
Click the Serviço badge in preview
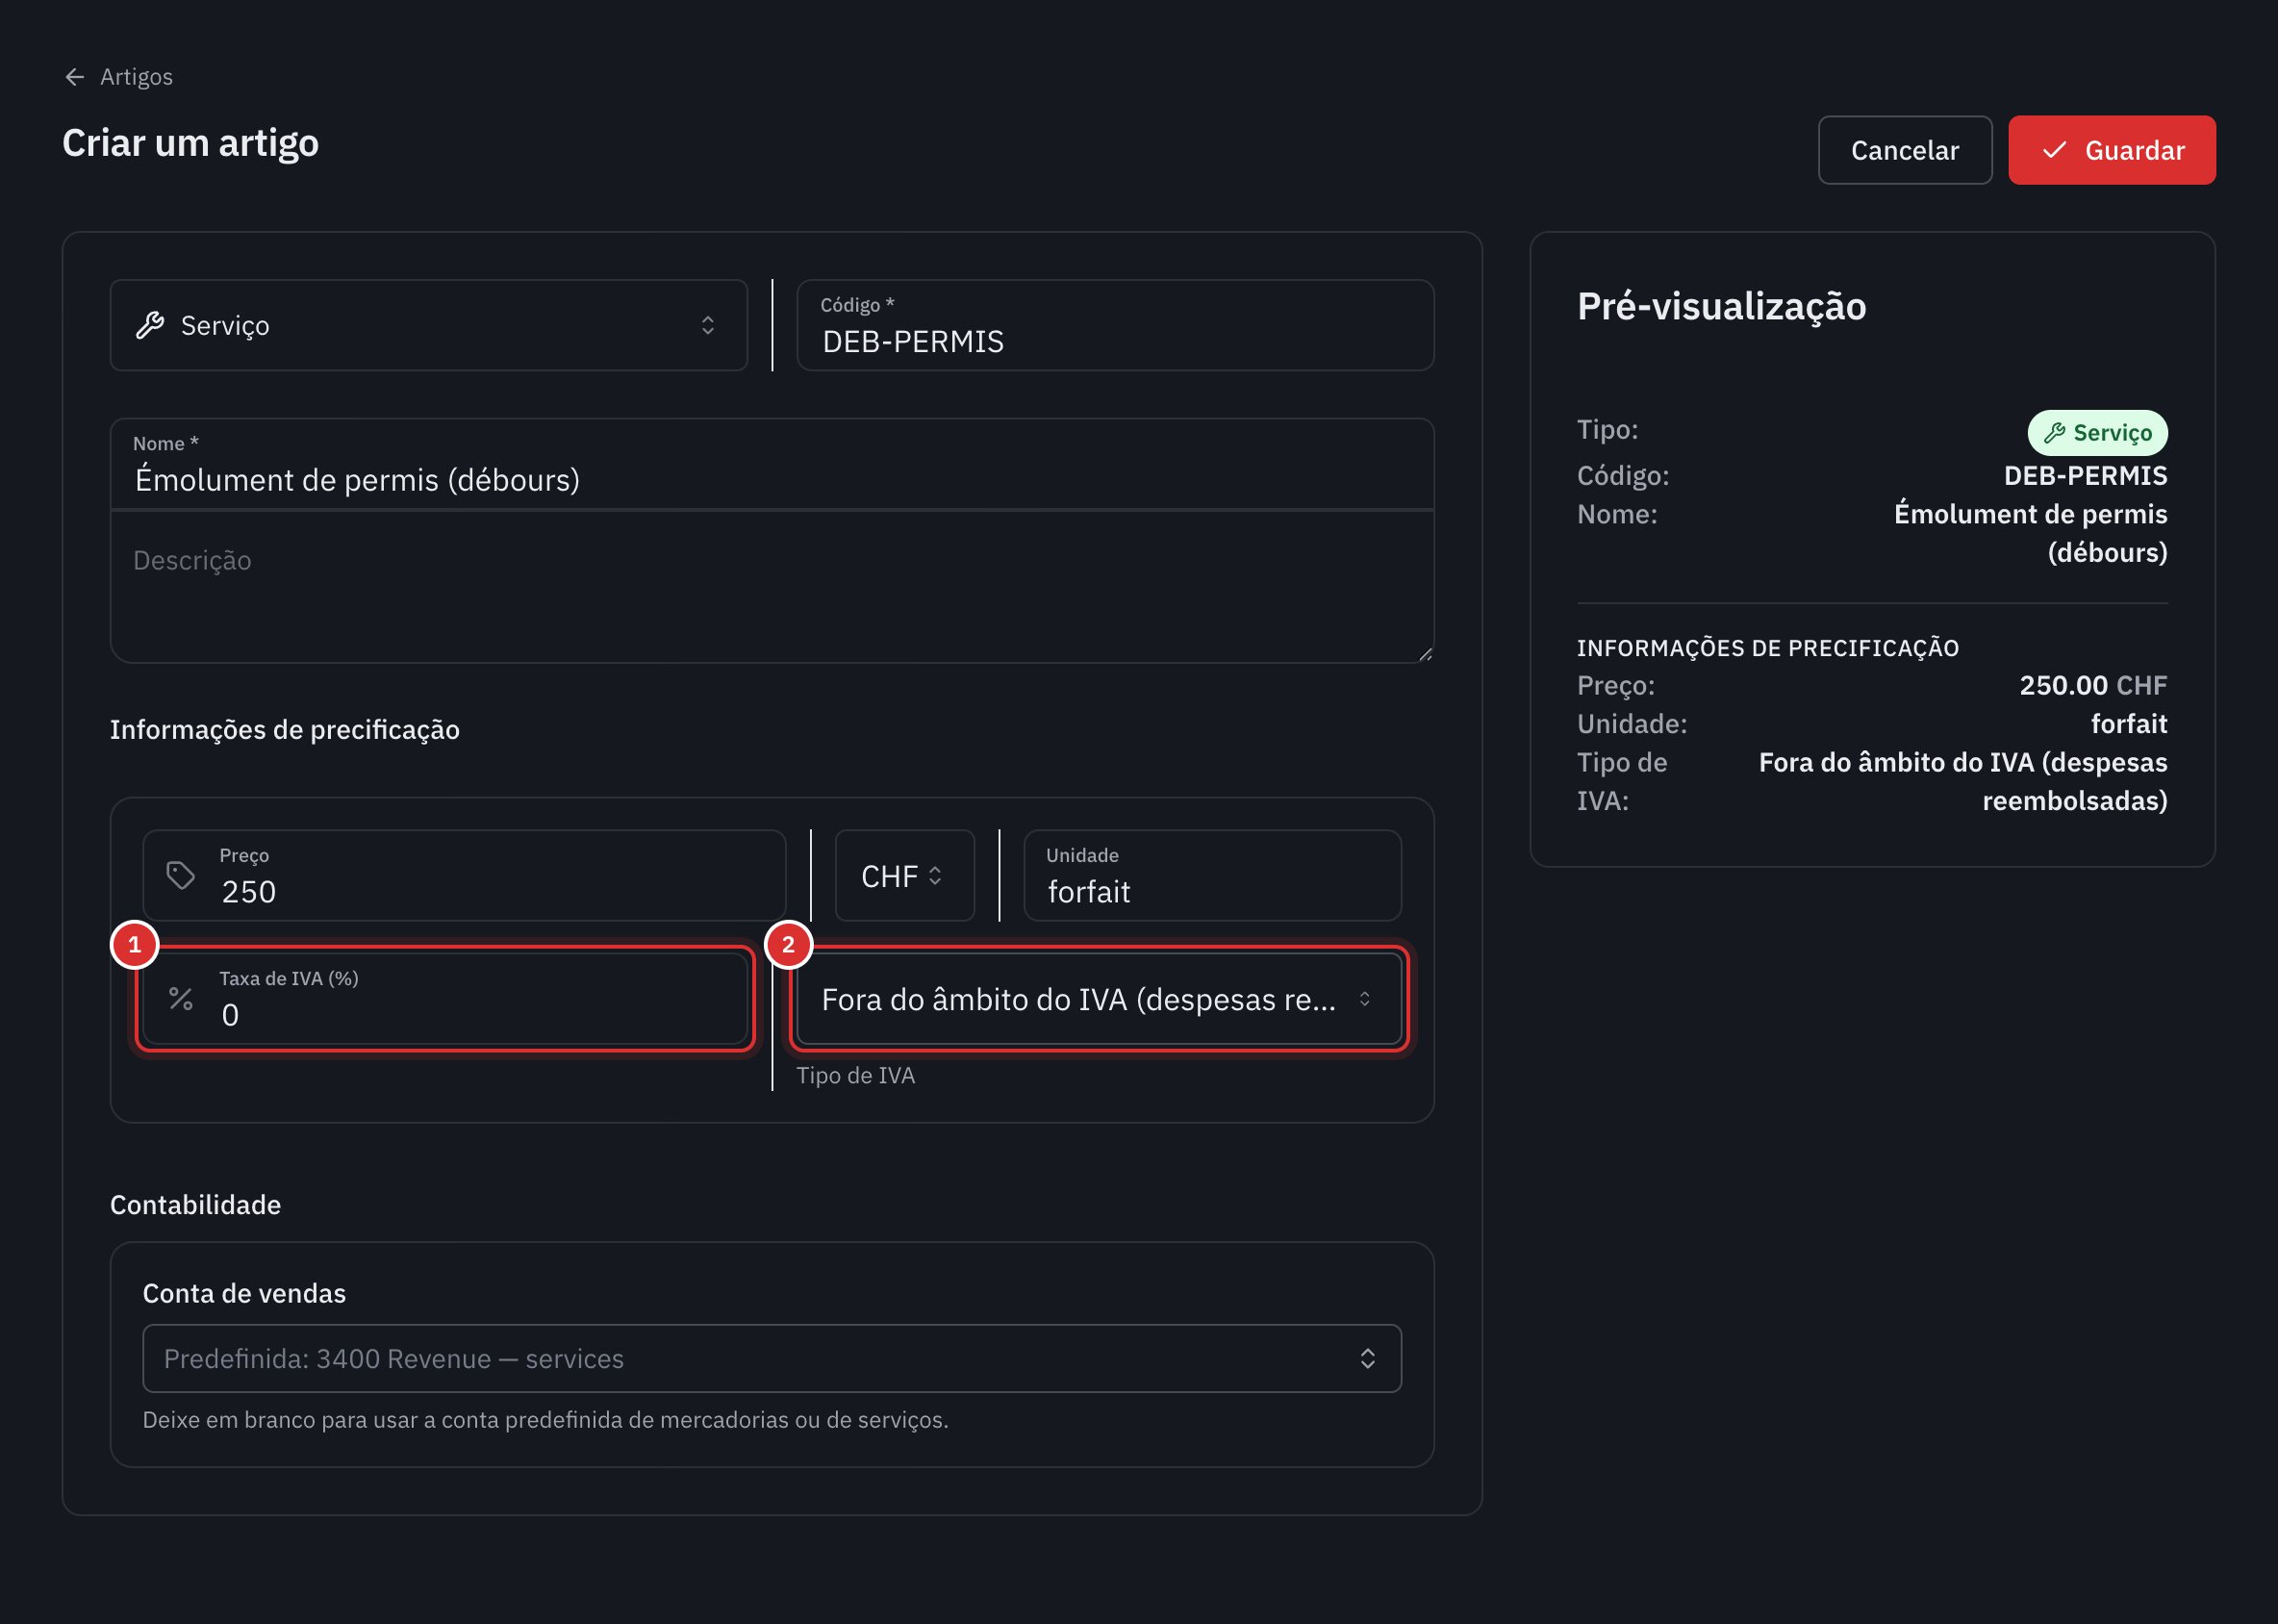tap(2097, 432)
